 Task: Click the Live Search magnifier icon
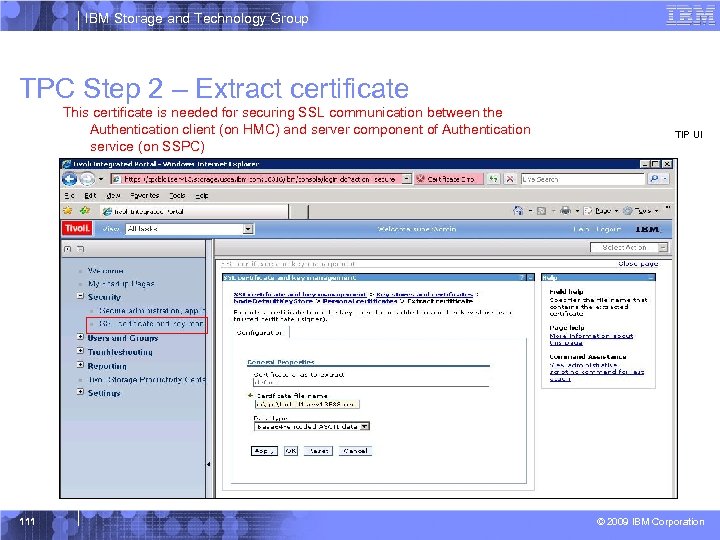(654, 179)
